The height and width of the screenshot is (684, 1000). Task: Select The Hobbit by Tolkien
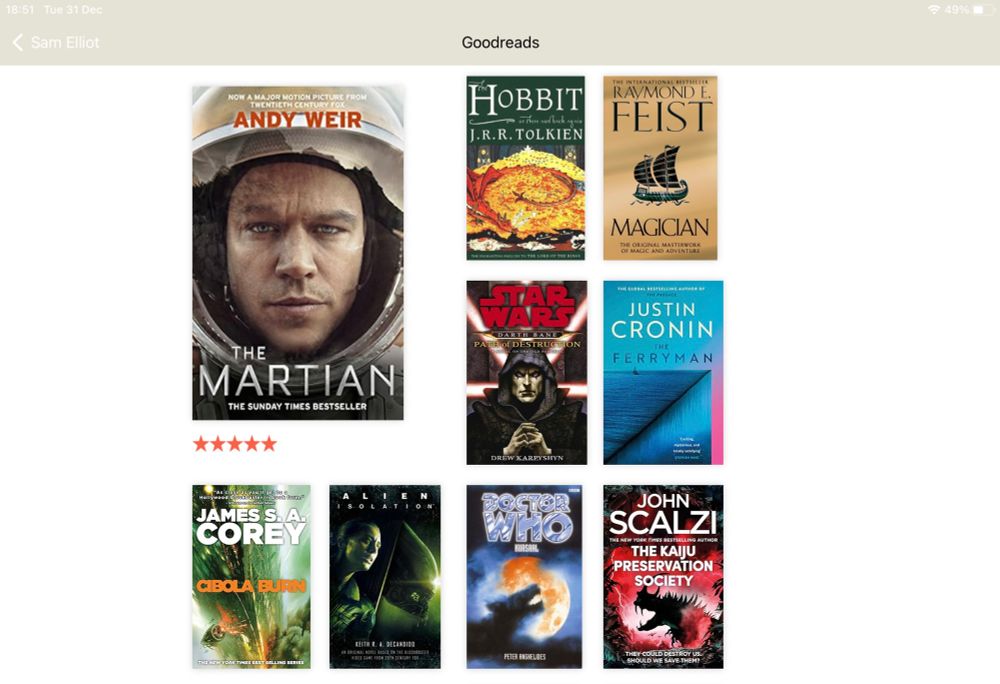pos(526,168)
